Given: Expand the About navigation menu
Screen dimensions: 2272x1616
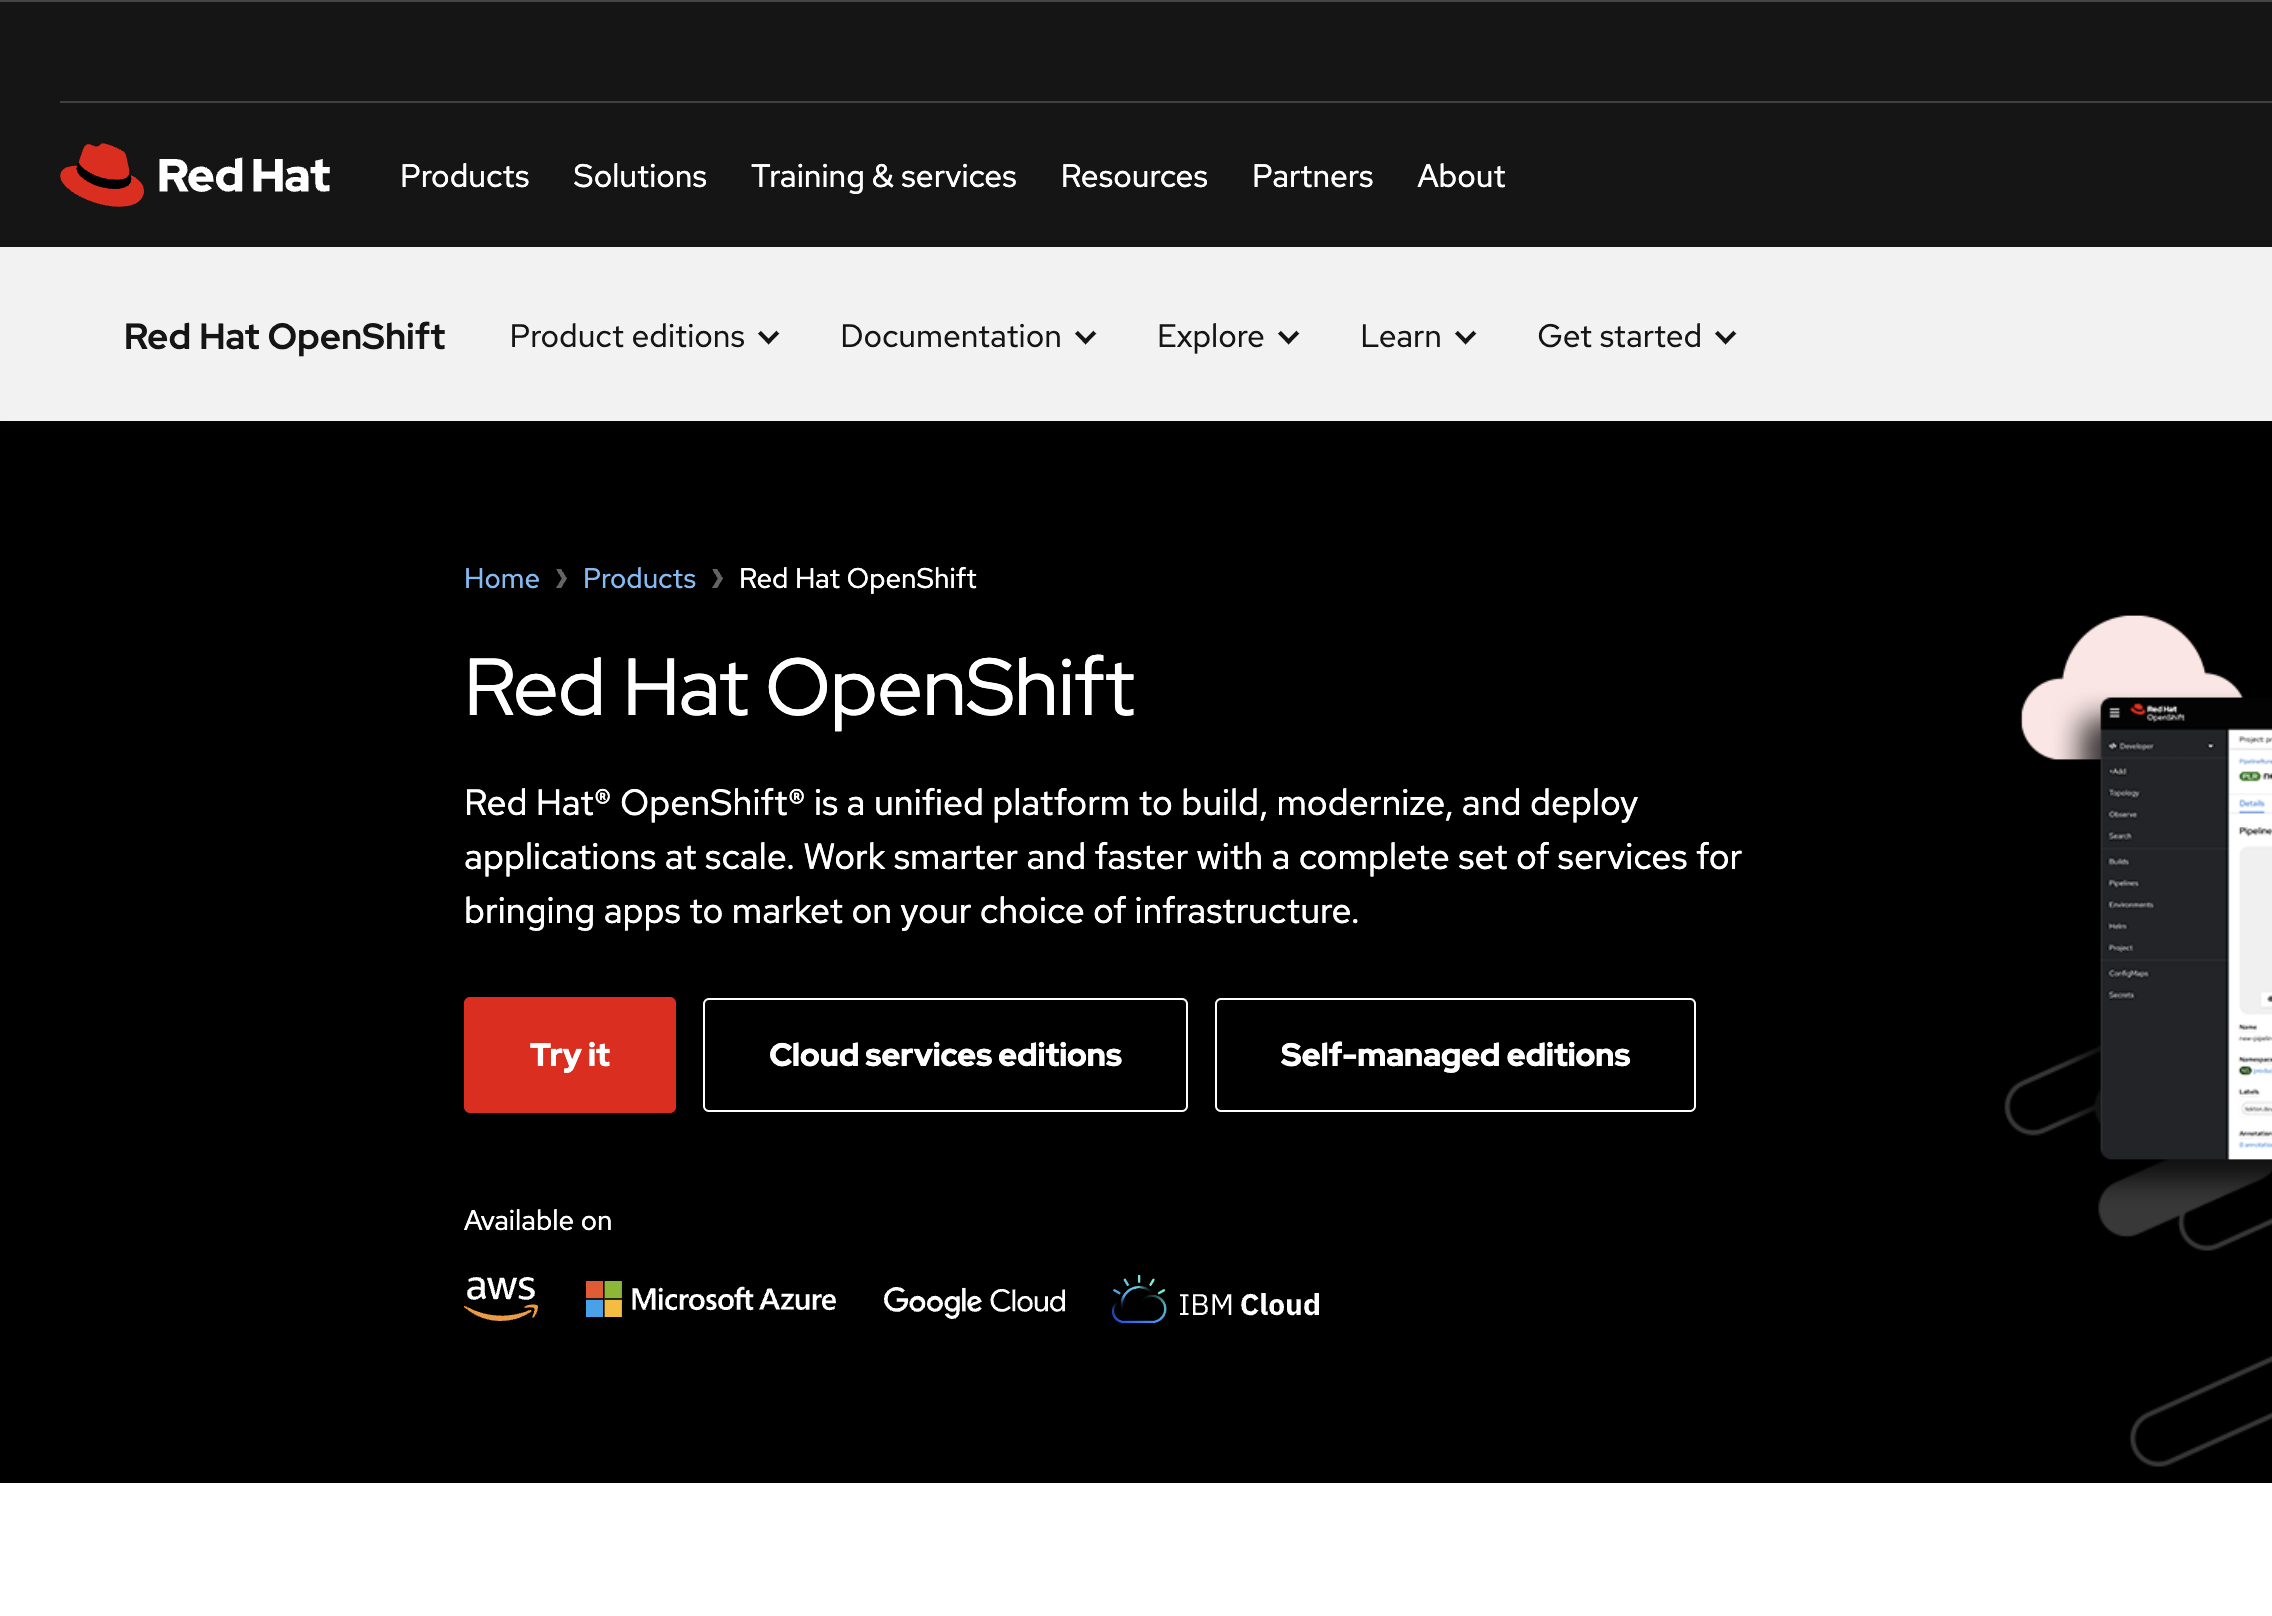Looking at the screenshot, I should [1460, 177].
